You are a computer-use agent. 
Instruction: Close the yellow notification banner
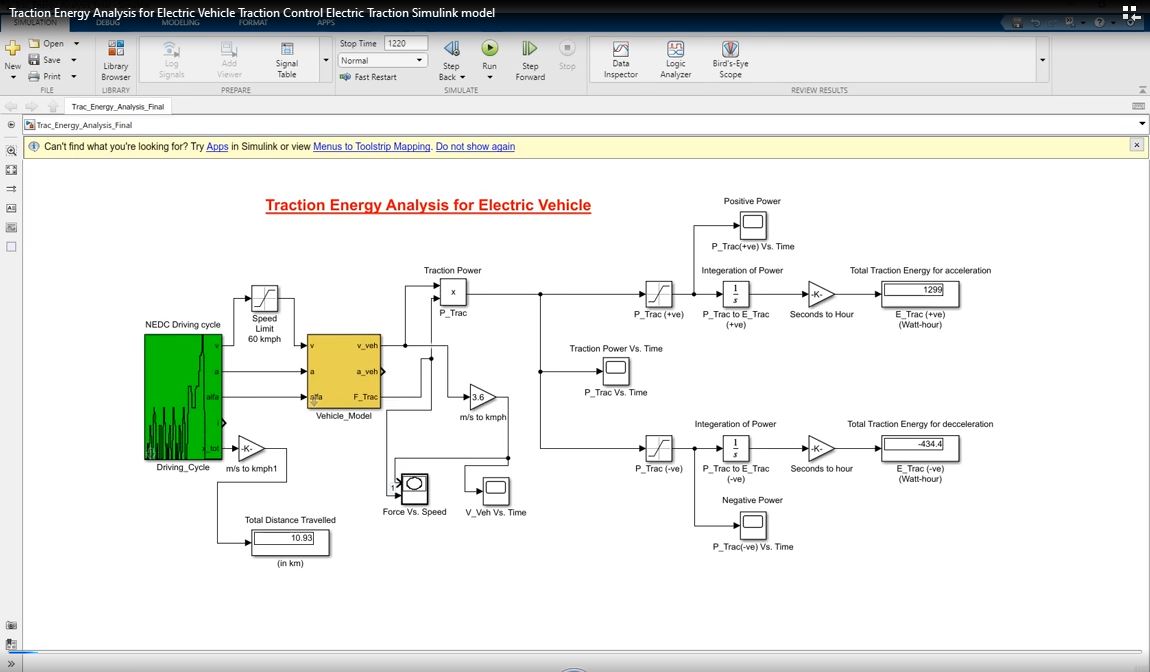[x=1136, y=145]
